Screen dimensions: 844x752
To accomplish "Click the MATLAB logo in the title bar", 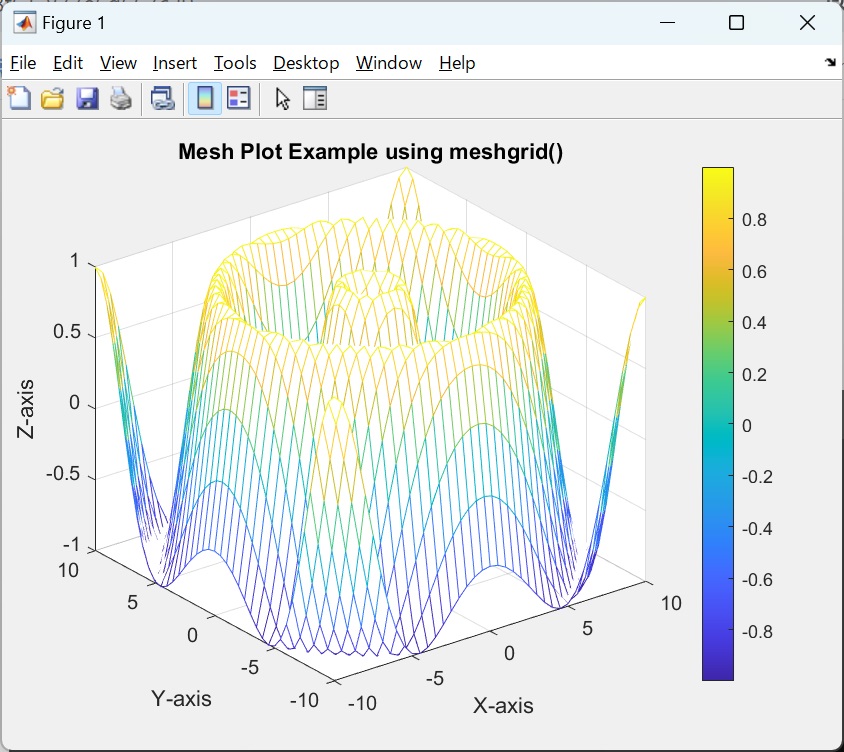I will [x=25, y=23].
